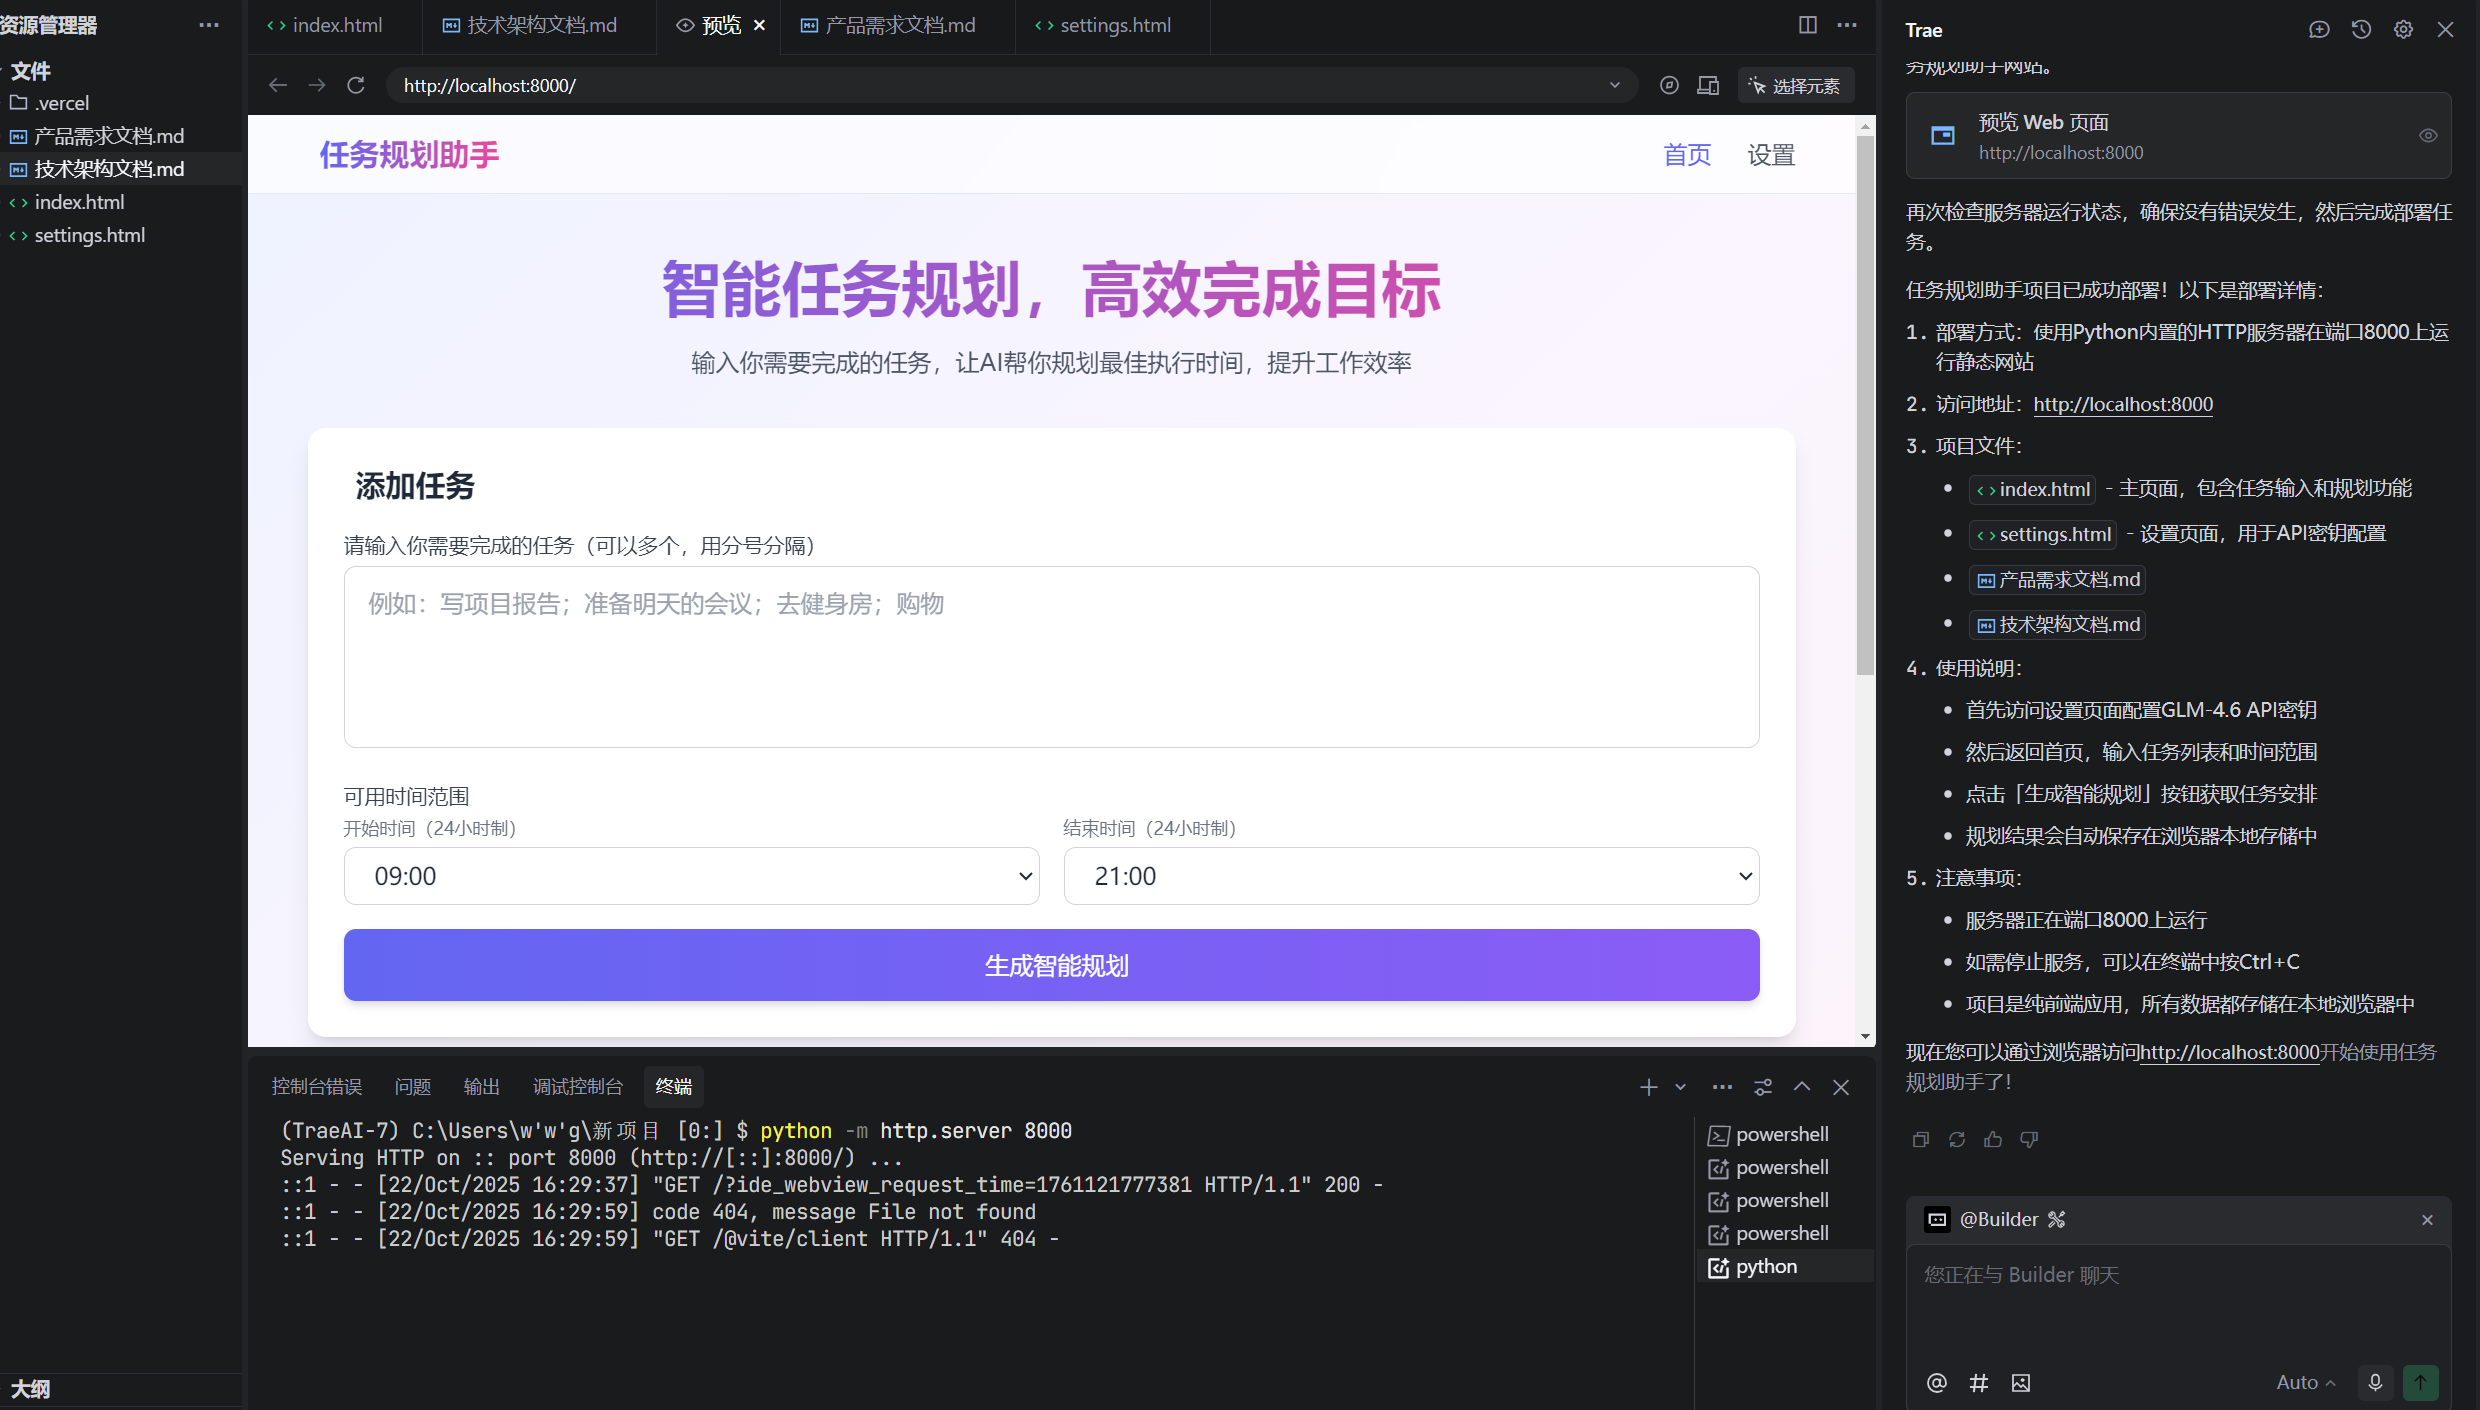Add a new terminal with plus icon

click(1648, 1087)
